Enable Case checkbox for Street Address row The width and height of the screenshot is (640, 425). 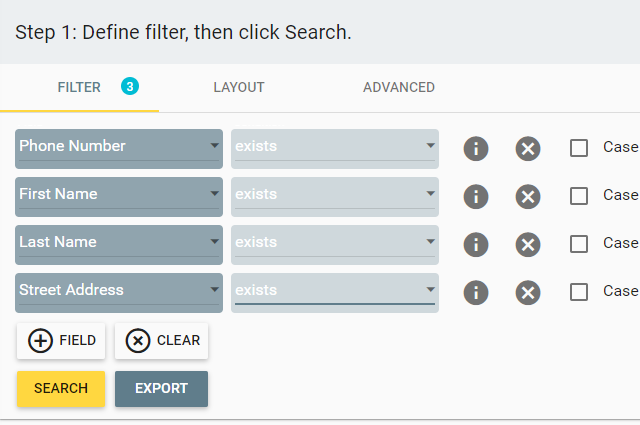579,292
